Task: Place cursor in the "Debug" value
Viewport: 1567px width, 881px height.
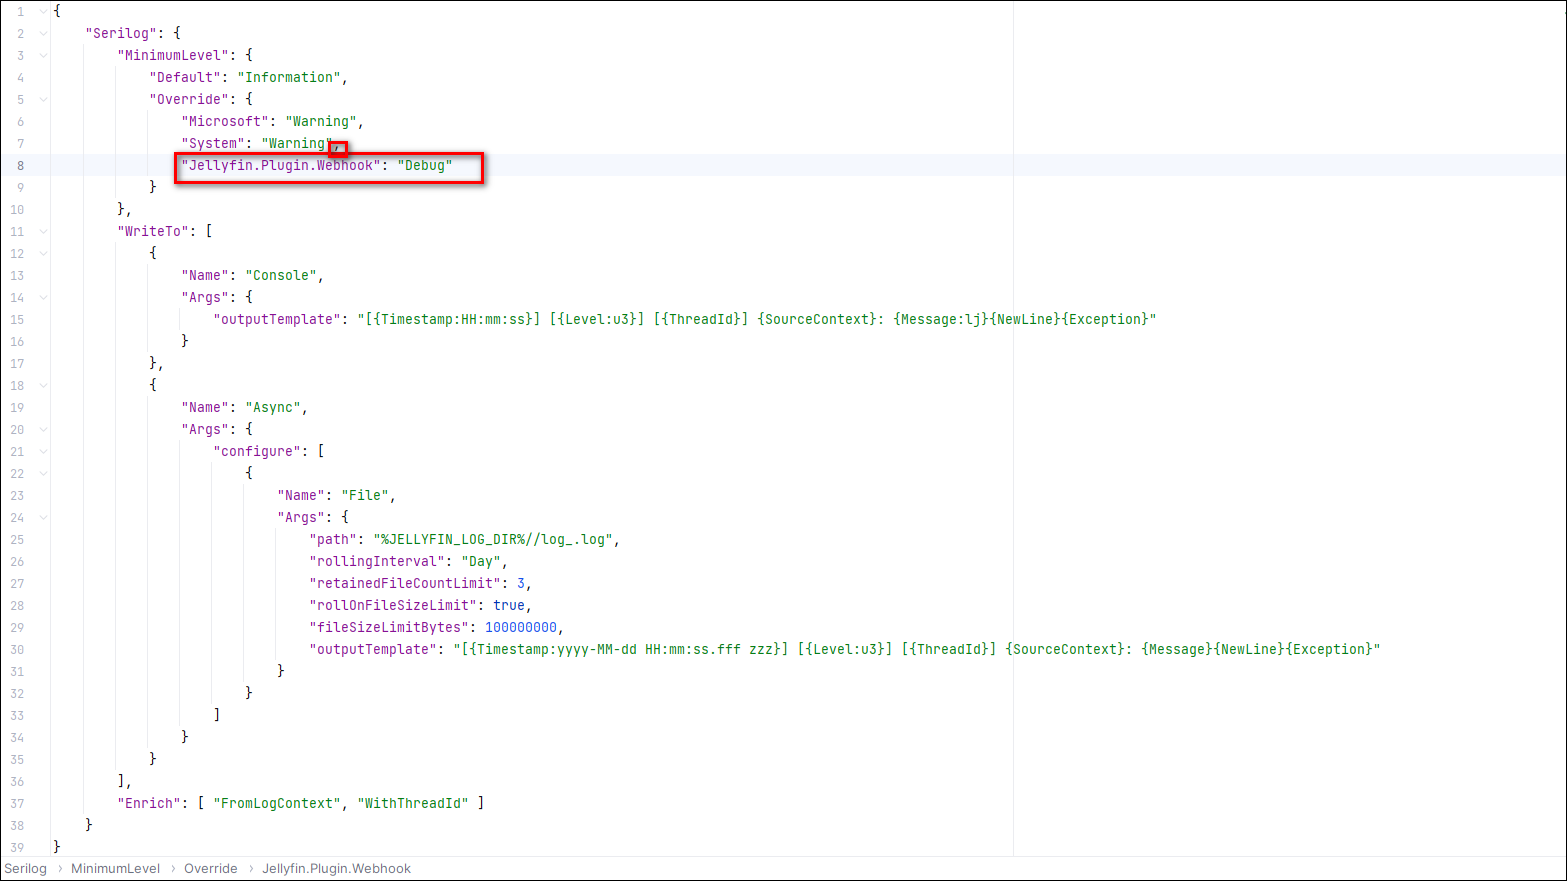Action: coord(425,165)
